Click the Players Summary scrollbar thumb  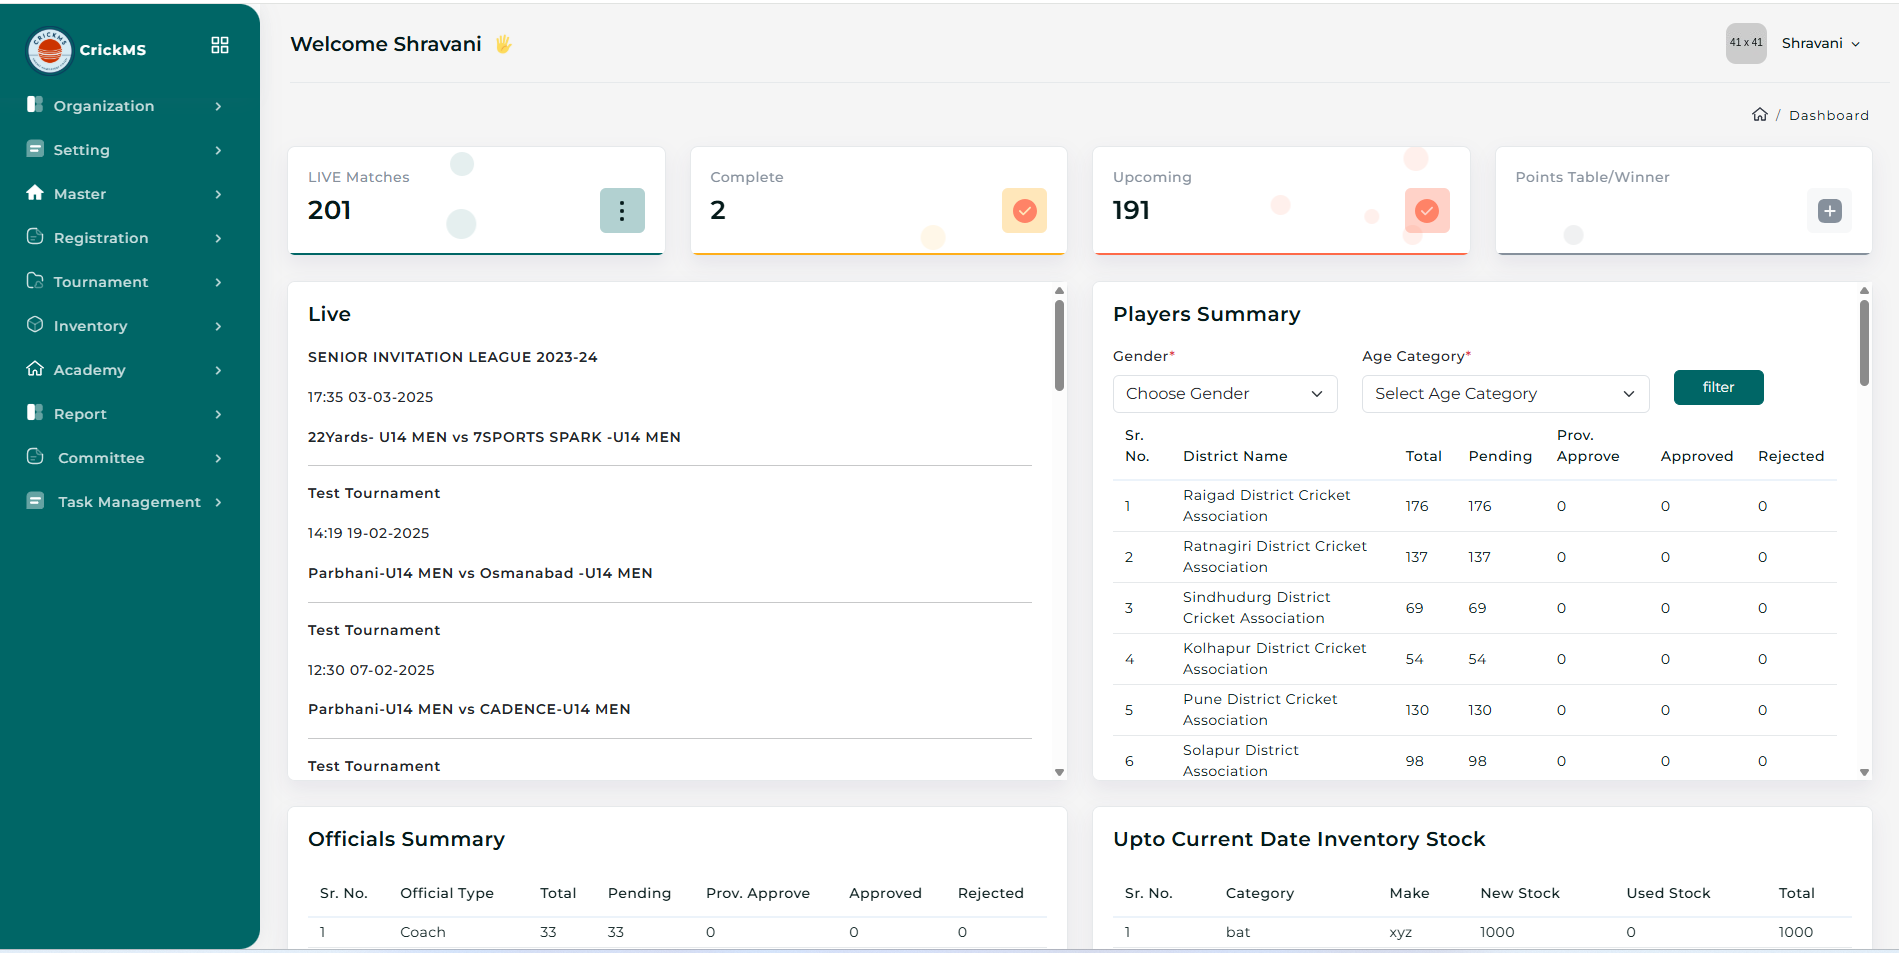[x=1864, y=342]
